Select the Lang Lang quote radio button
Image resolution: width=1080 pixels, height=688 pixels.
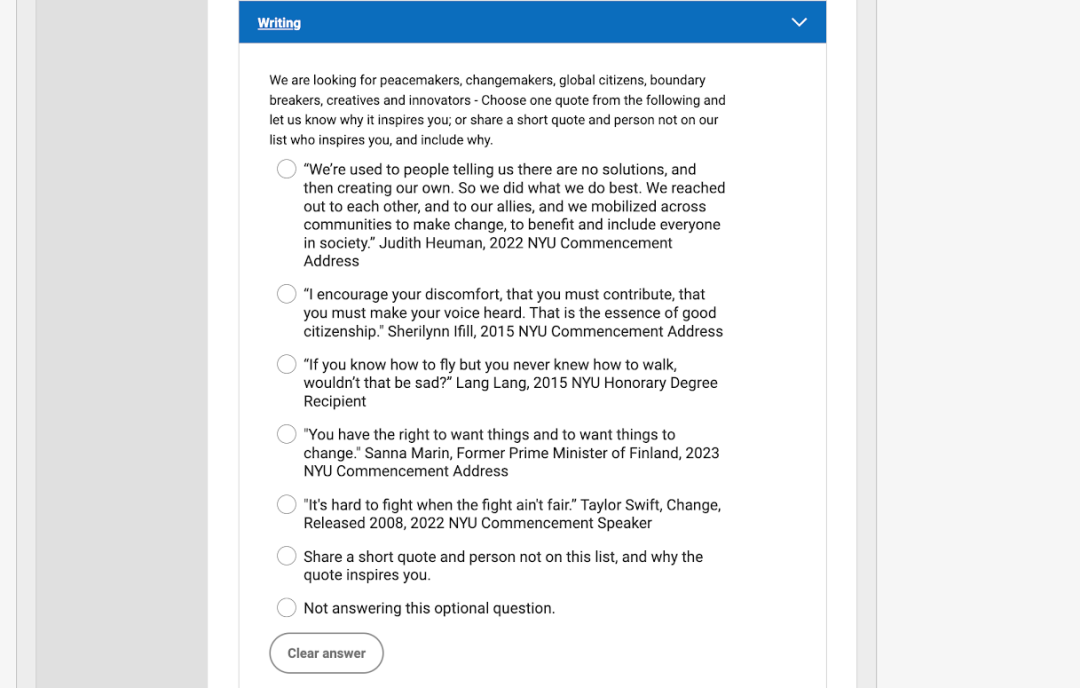pos(287,364)
